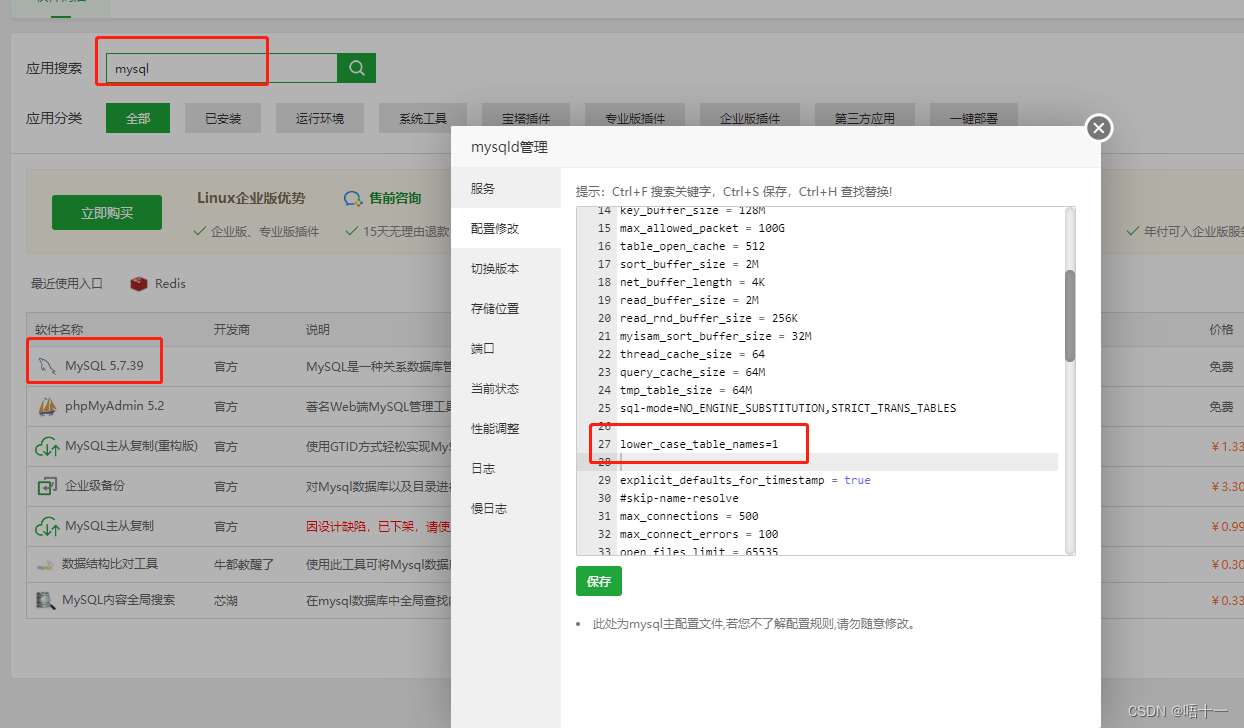
Task: Open the 企业级备份 software entry
Action: pos(95,486)
